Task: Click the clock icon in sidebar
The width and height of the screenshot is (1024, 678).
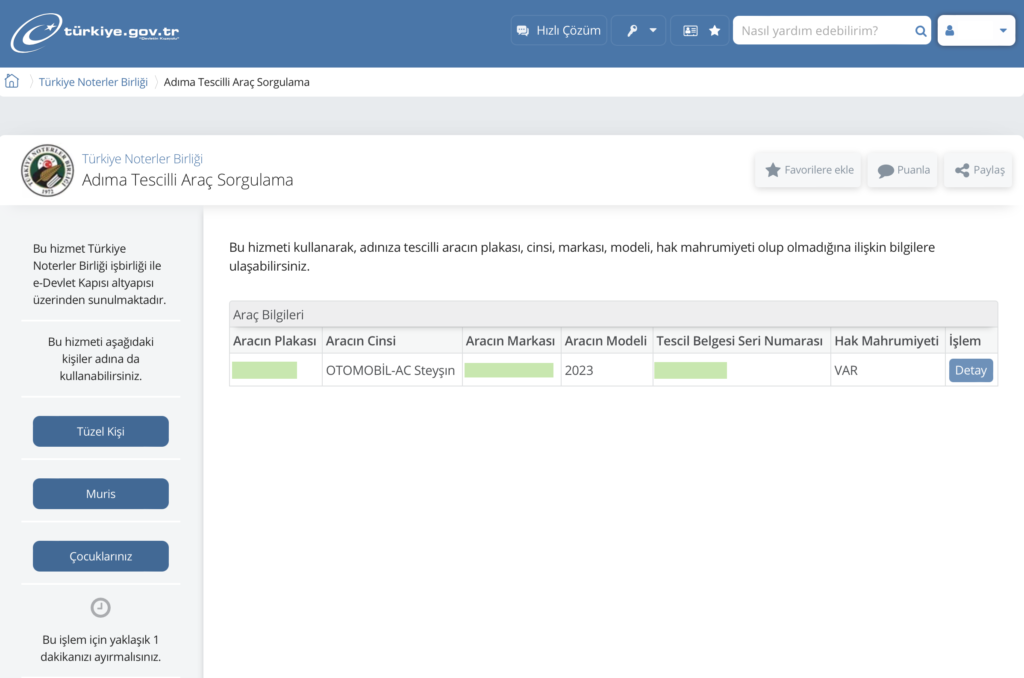Action: tap(101, 607)
